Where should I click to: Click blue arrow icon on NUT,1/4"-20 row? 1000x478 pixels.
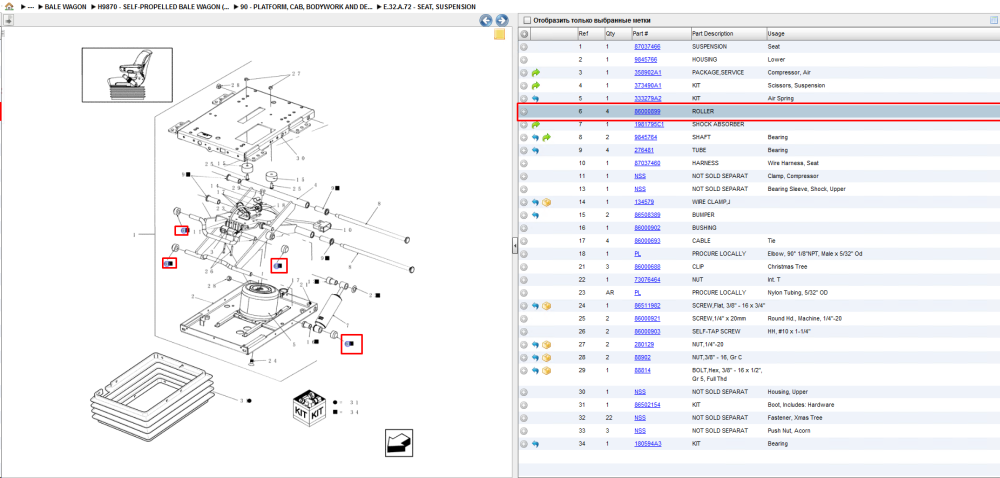536,345
